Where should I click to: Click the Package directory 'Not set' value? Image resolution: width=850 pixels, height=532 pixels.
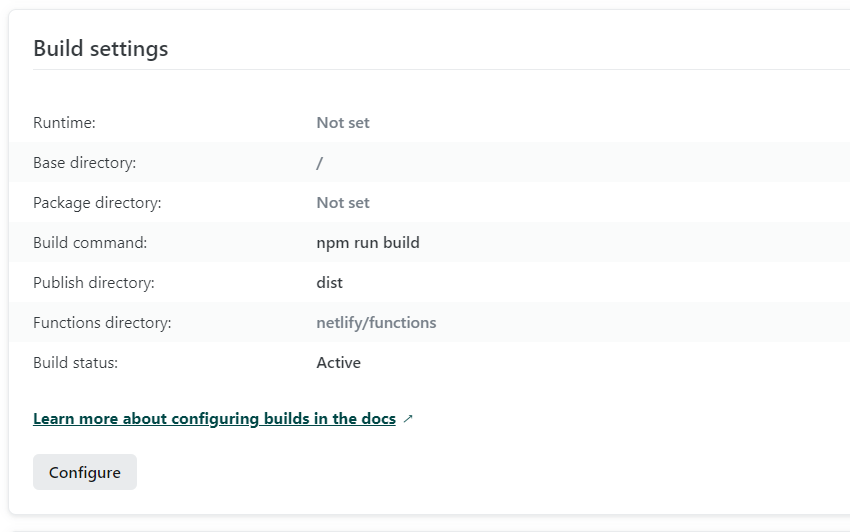(x=343, y=203)
